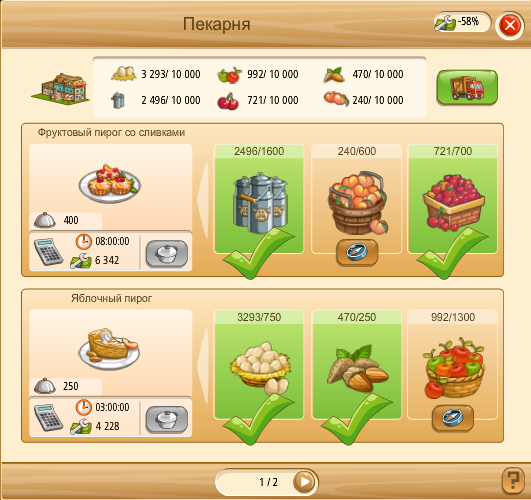Close the Пекарня window

click(x=510, y=25)
